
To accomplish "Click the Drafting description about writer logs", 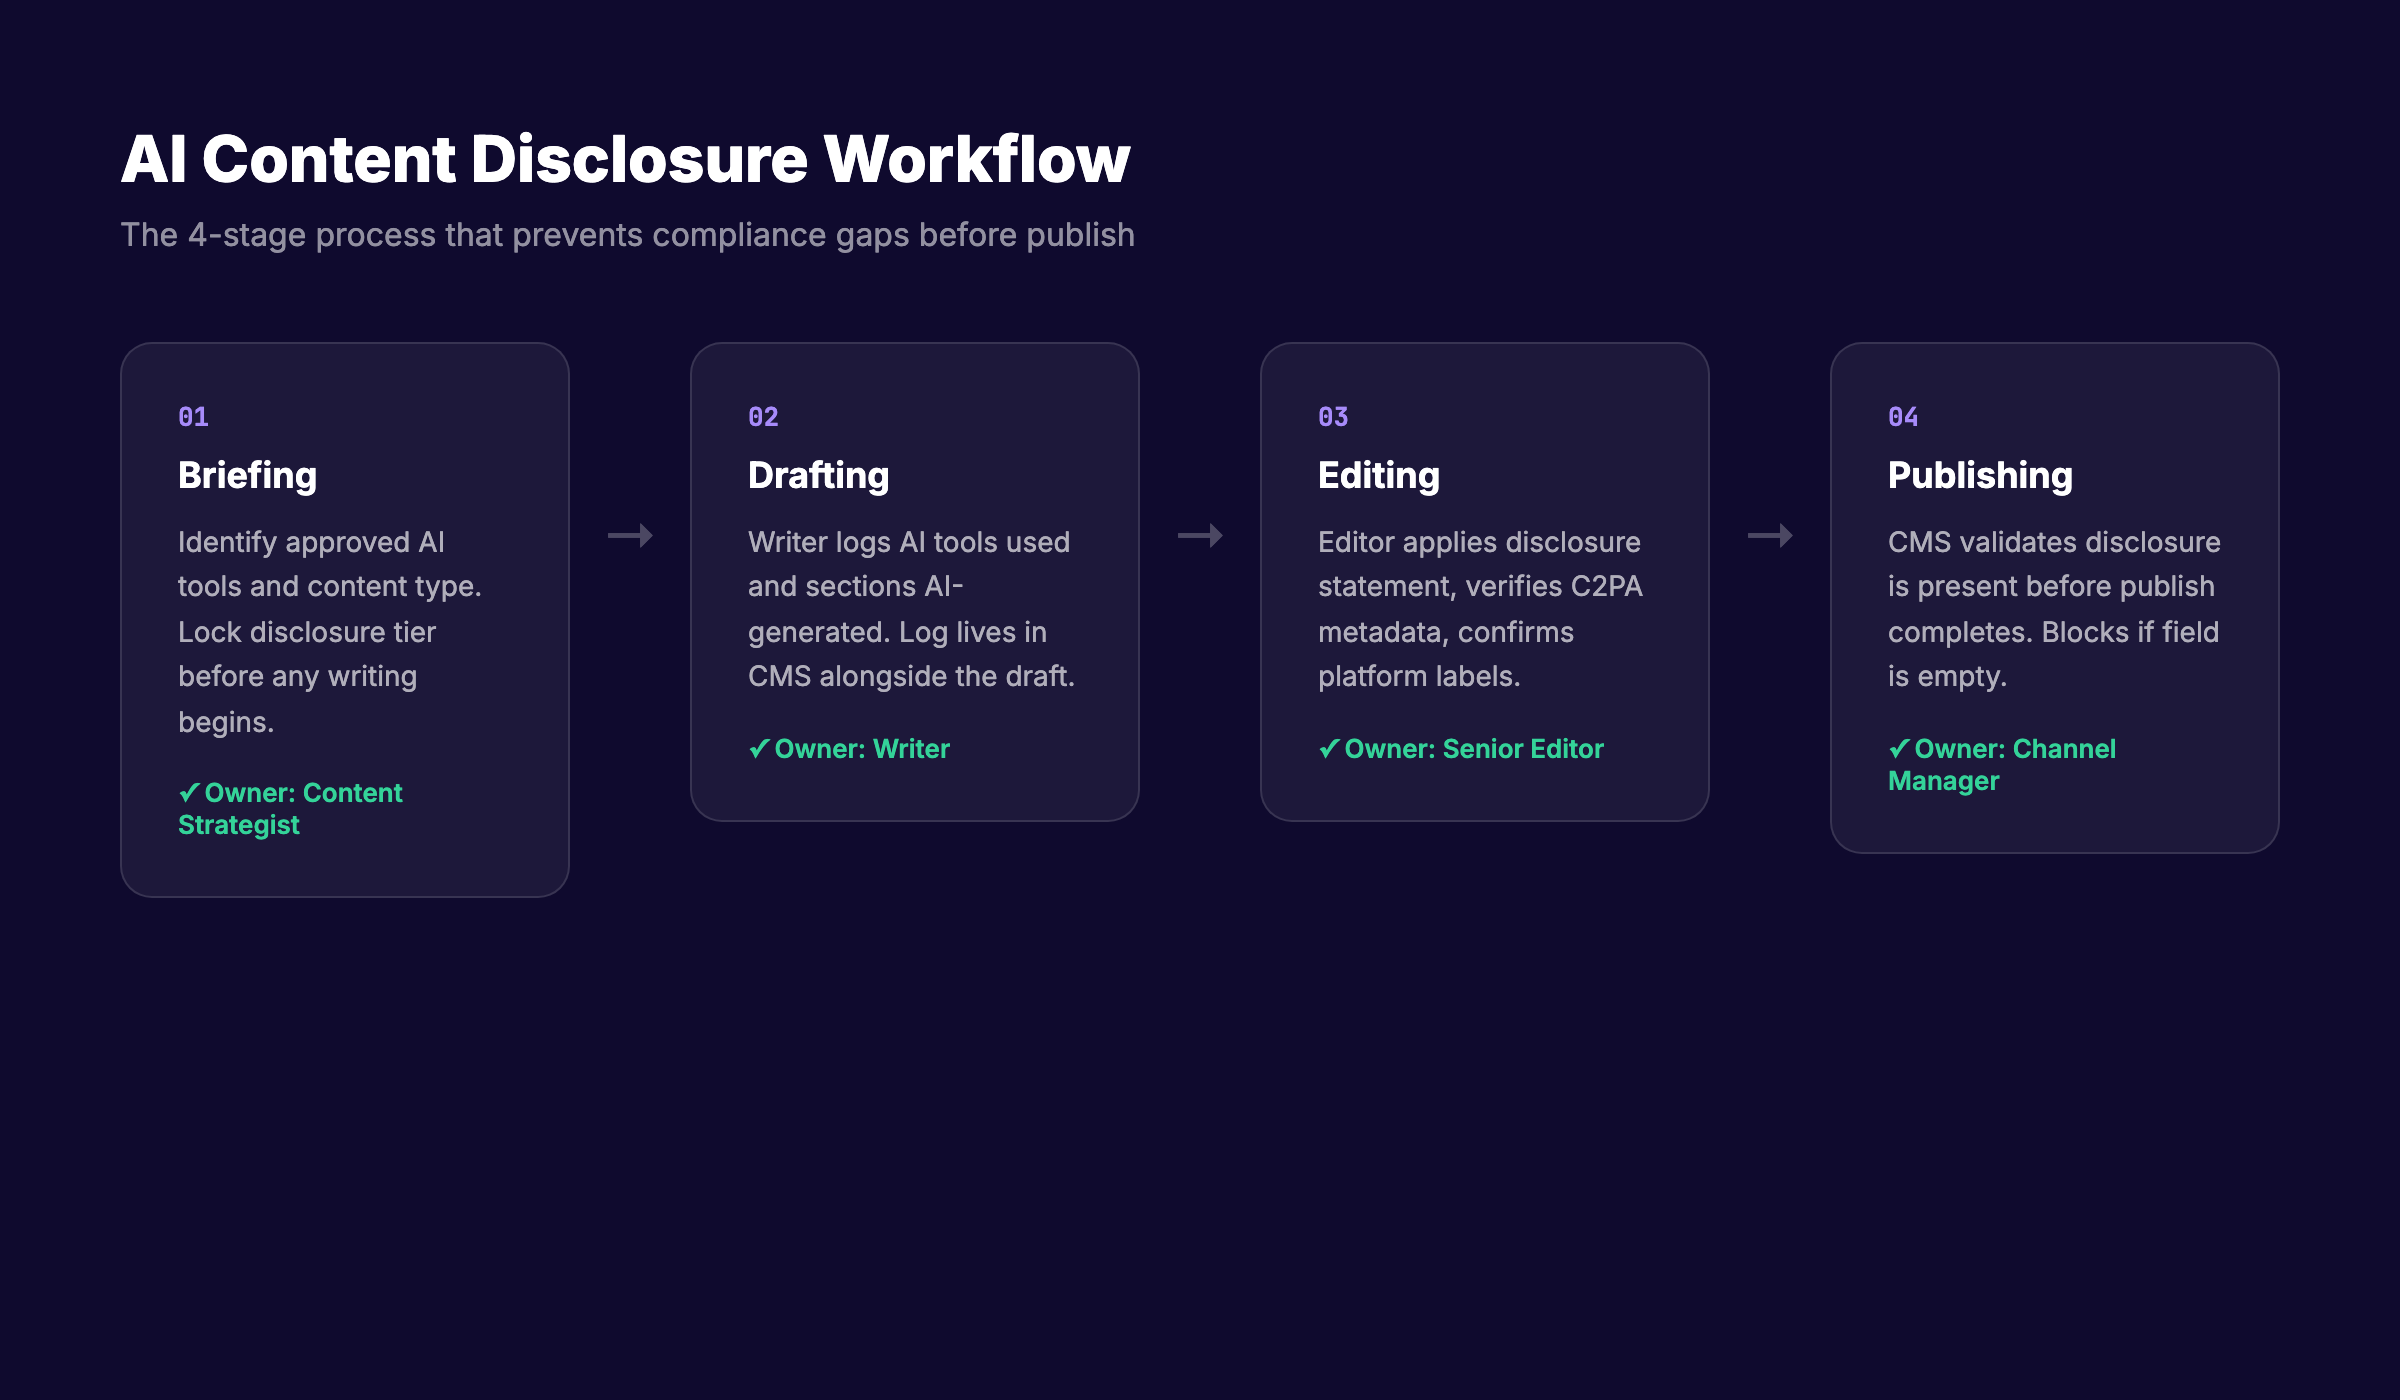I will pos(911,609).
